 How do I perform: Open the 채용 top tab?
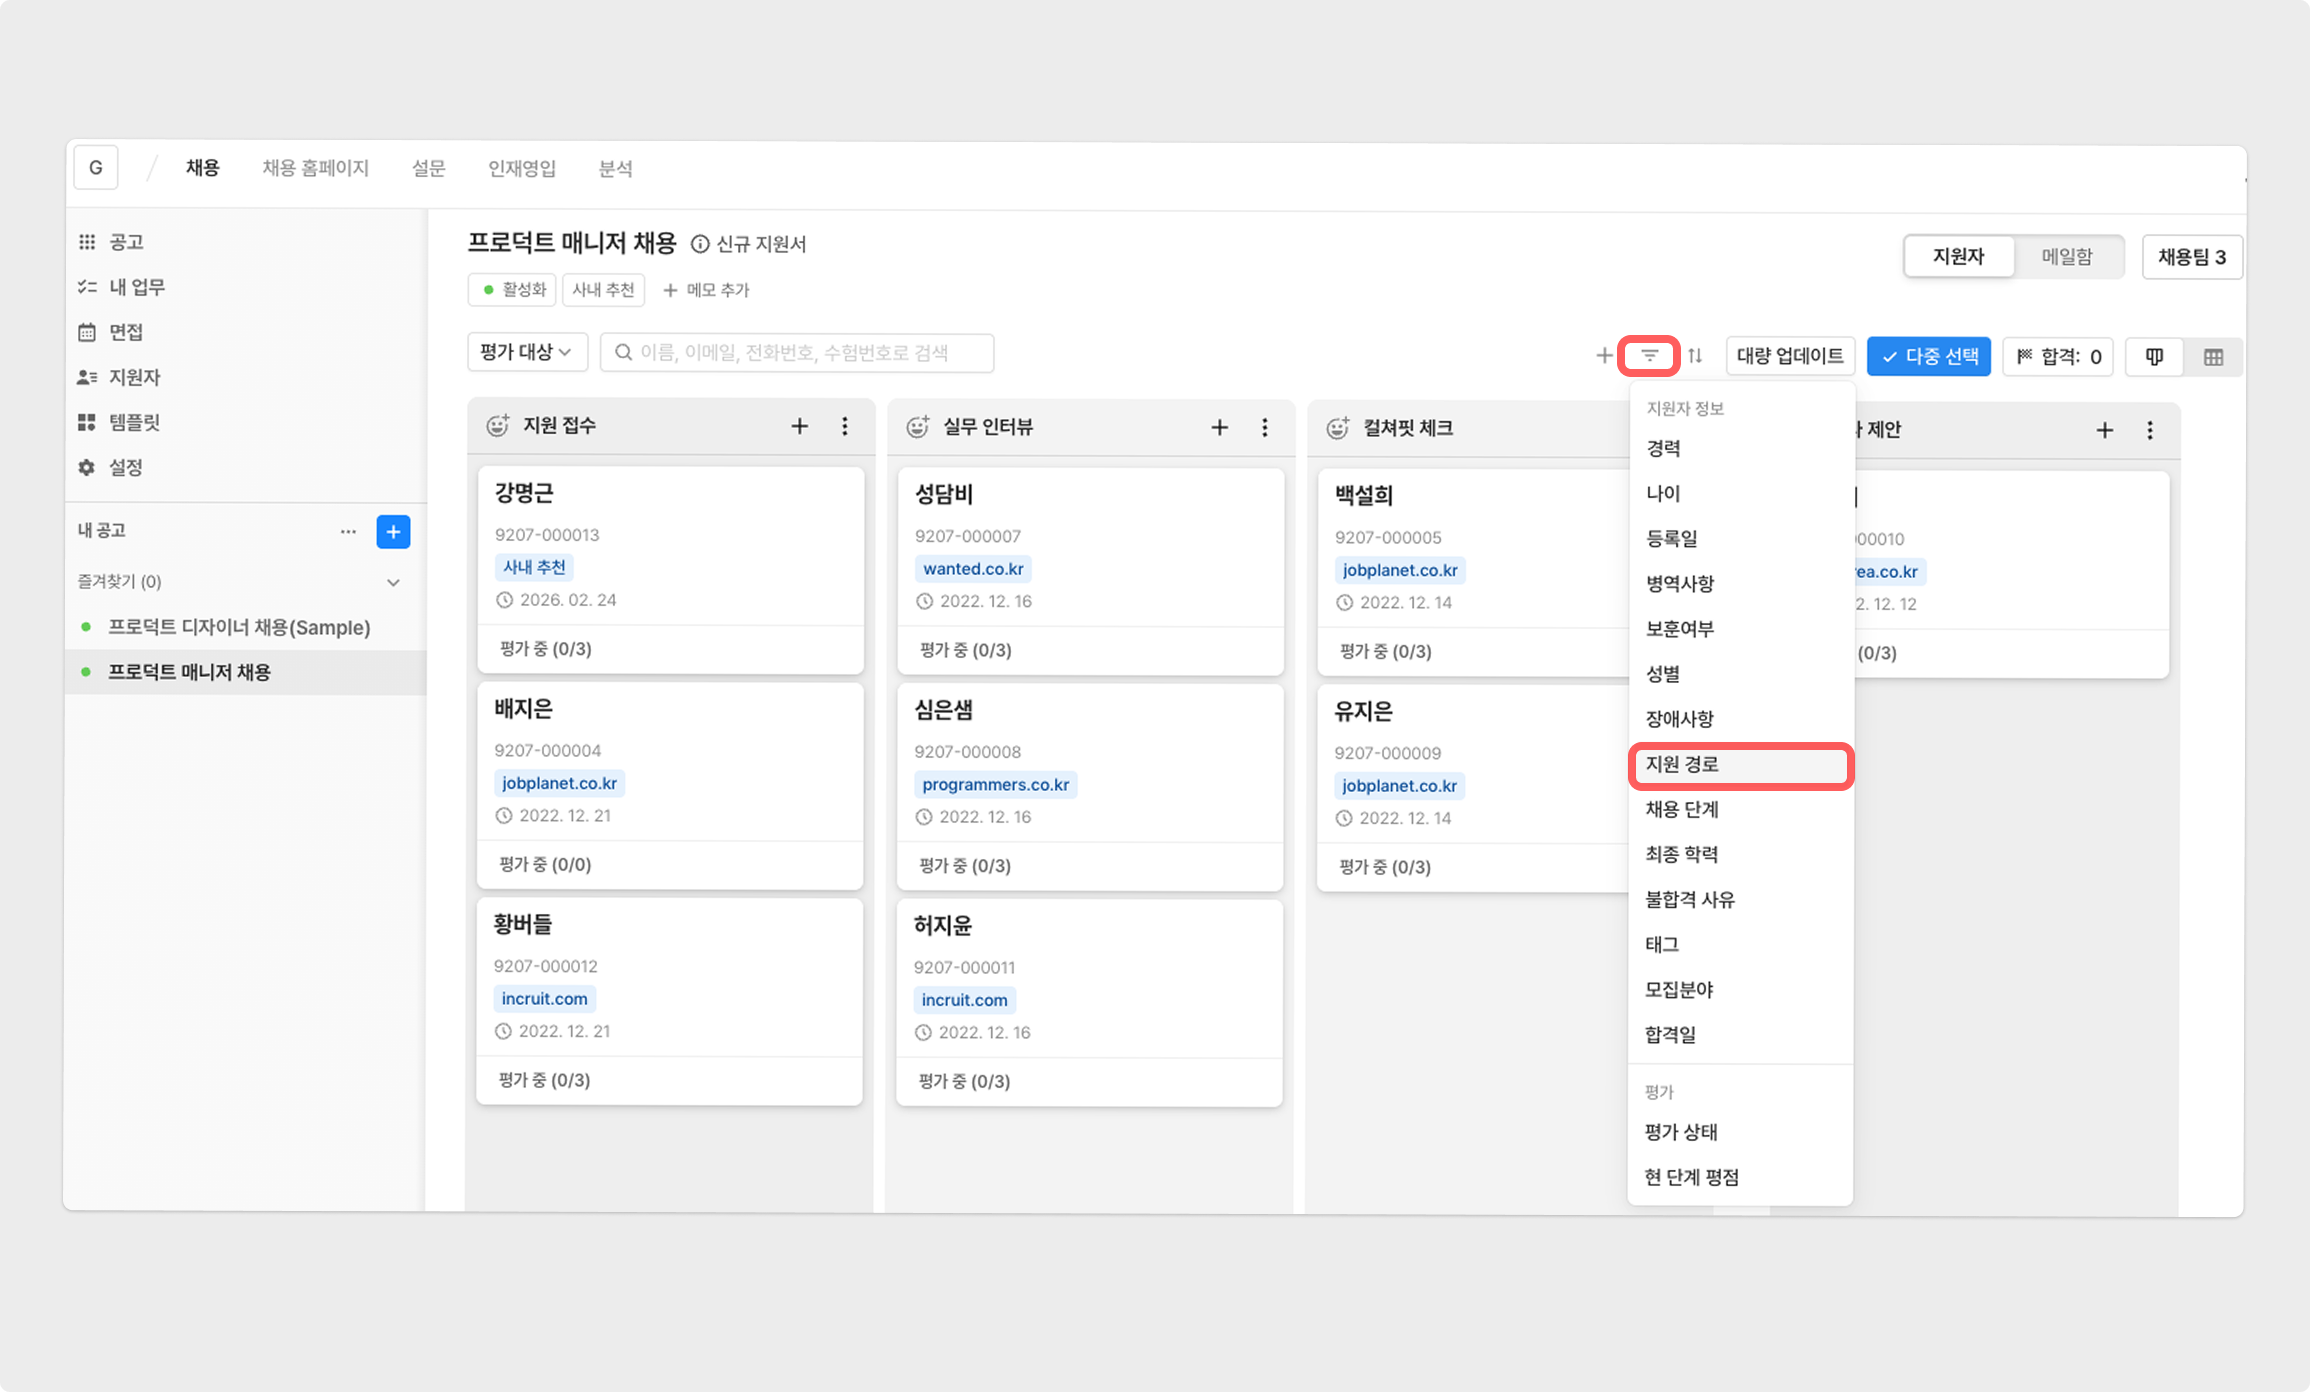(x=202, y=168)
